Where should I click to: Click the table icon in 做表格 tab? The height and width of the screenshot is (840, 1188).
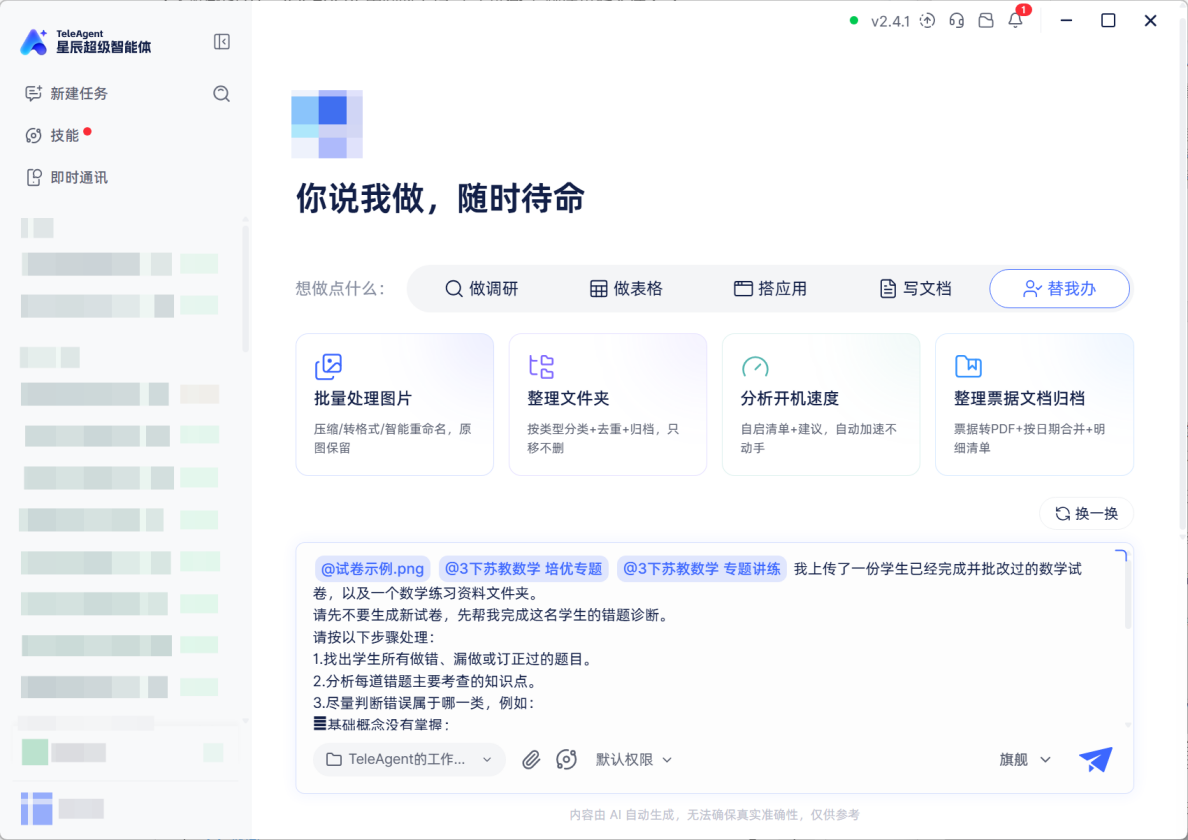click(599, 289)
